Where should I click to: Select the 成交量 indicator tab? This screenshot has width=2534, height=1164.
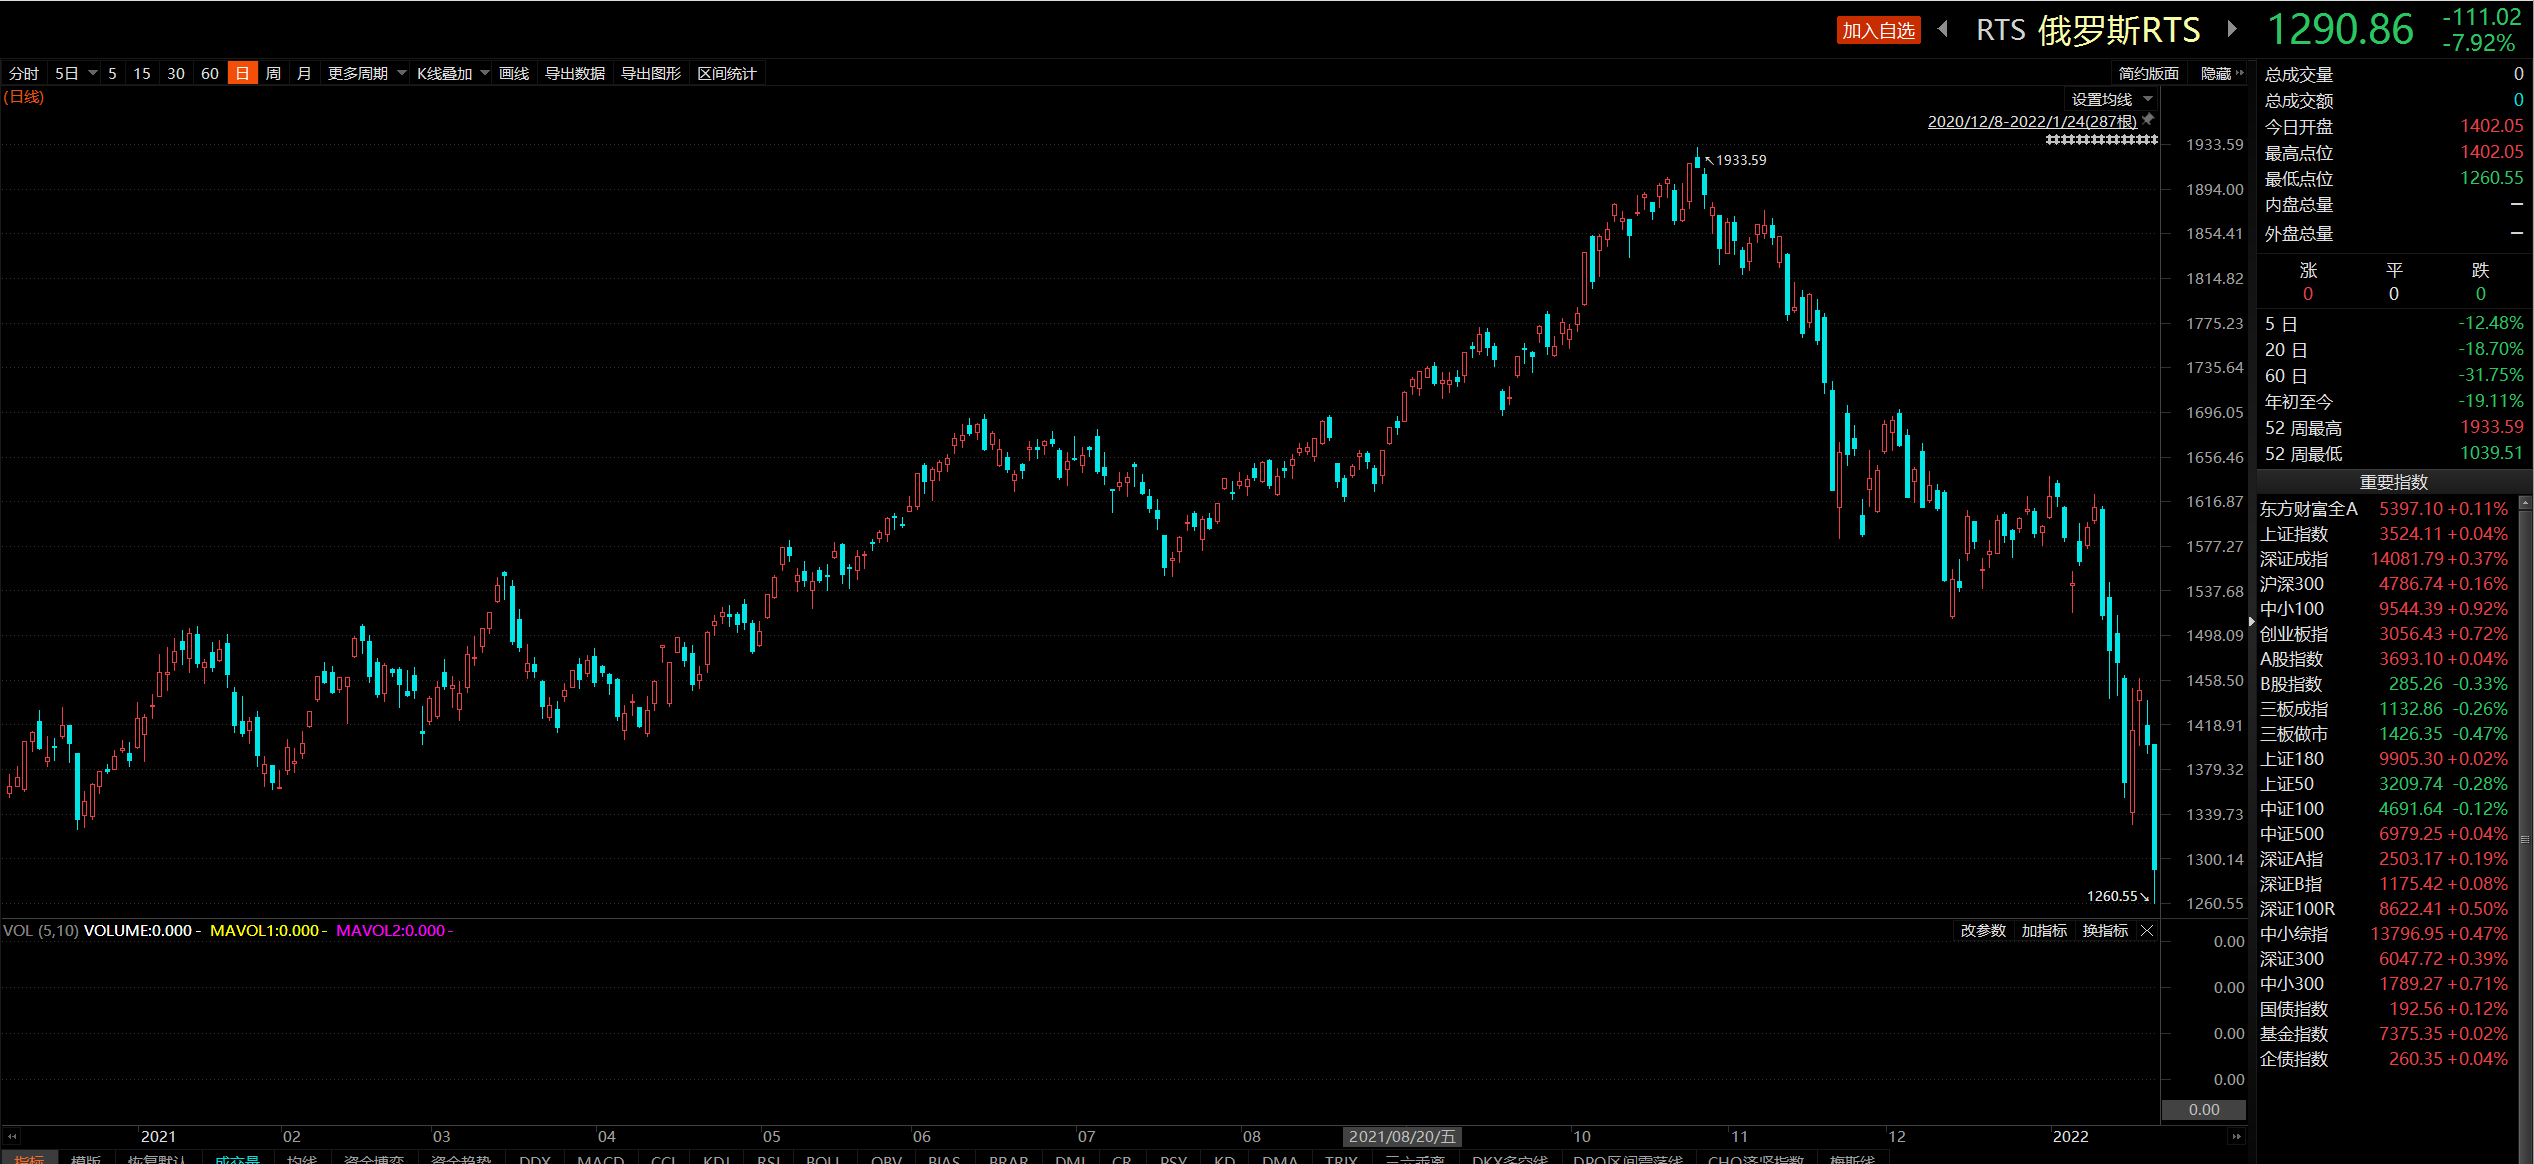click(x=236, y=1159)
